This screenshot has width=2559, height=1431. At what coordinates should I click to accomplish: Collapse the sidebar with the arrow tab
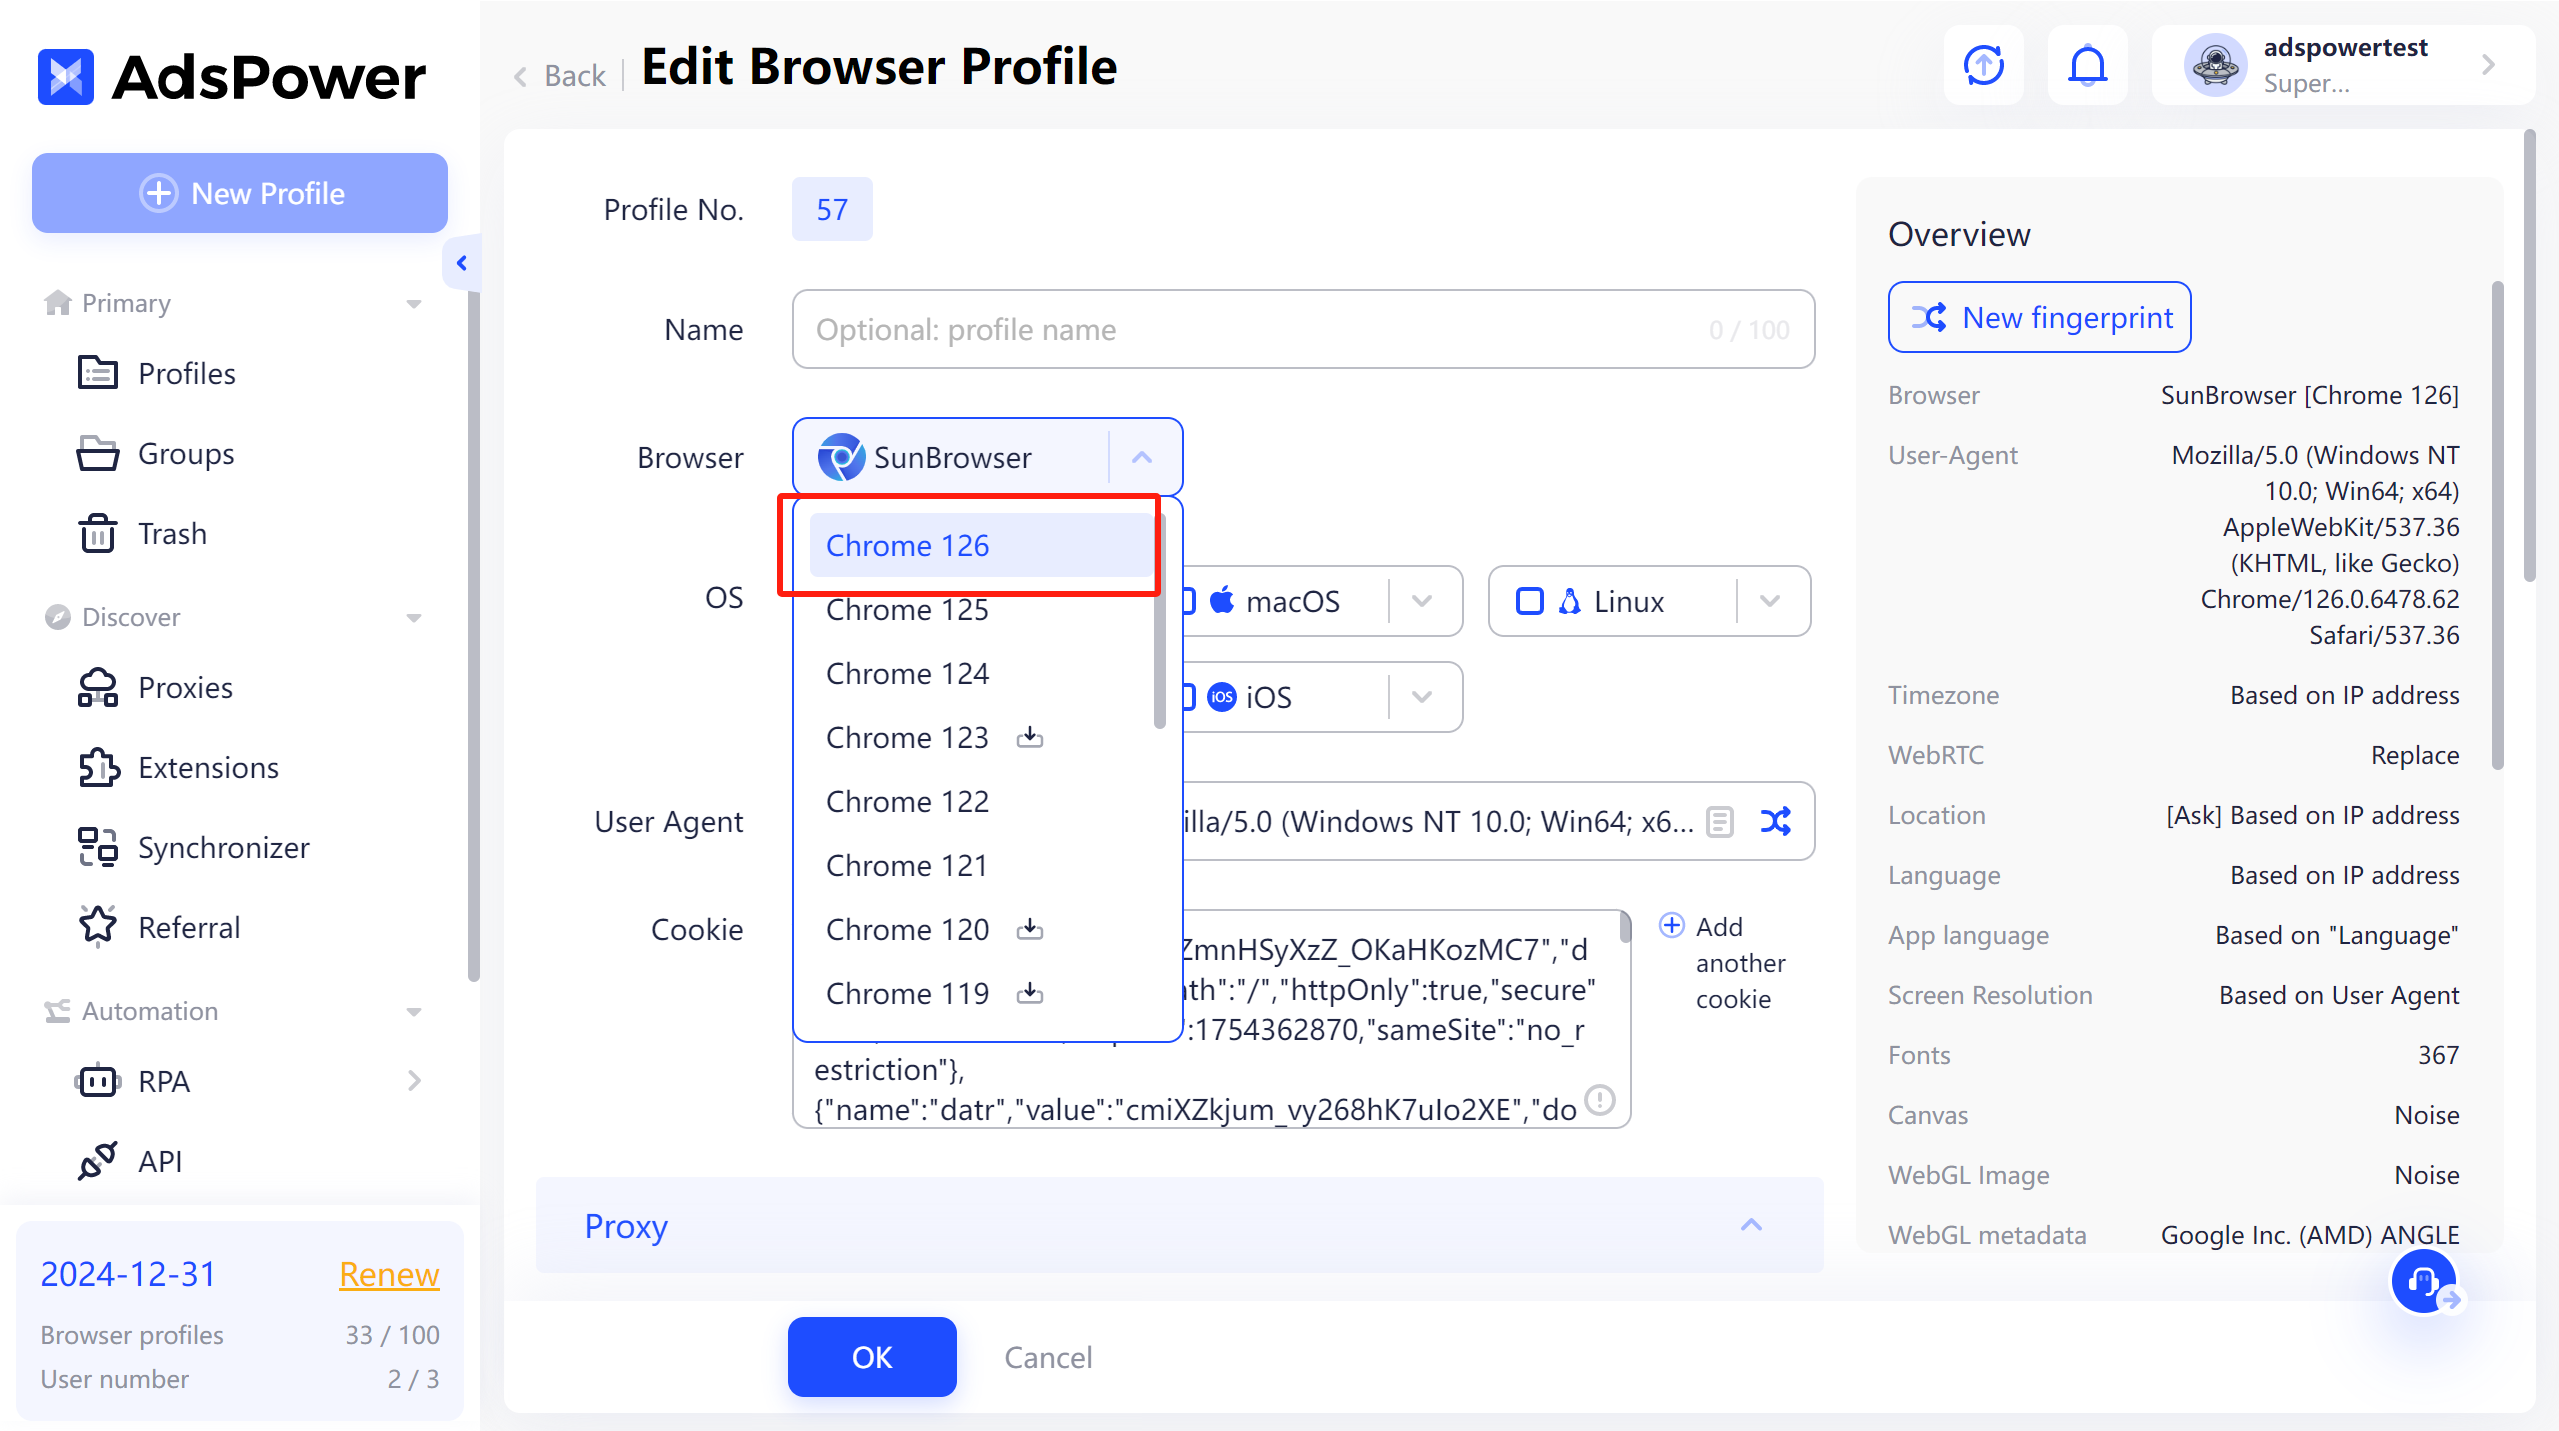tap(461, 263)
